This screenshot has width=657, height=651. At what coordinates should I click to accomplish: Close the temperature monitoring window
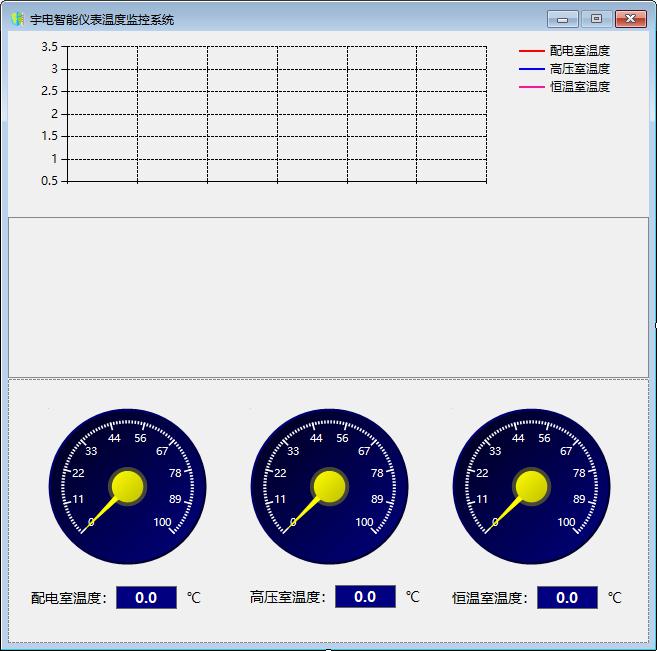630,19
